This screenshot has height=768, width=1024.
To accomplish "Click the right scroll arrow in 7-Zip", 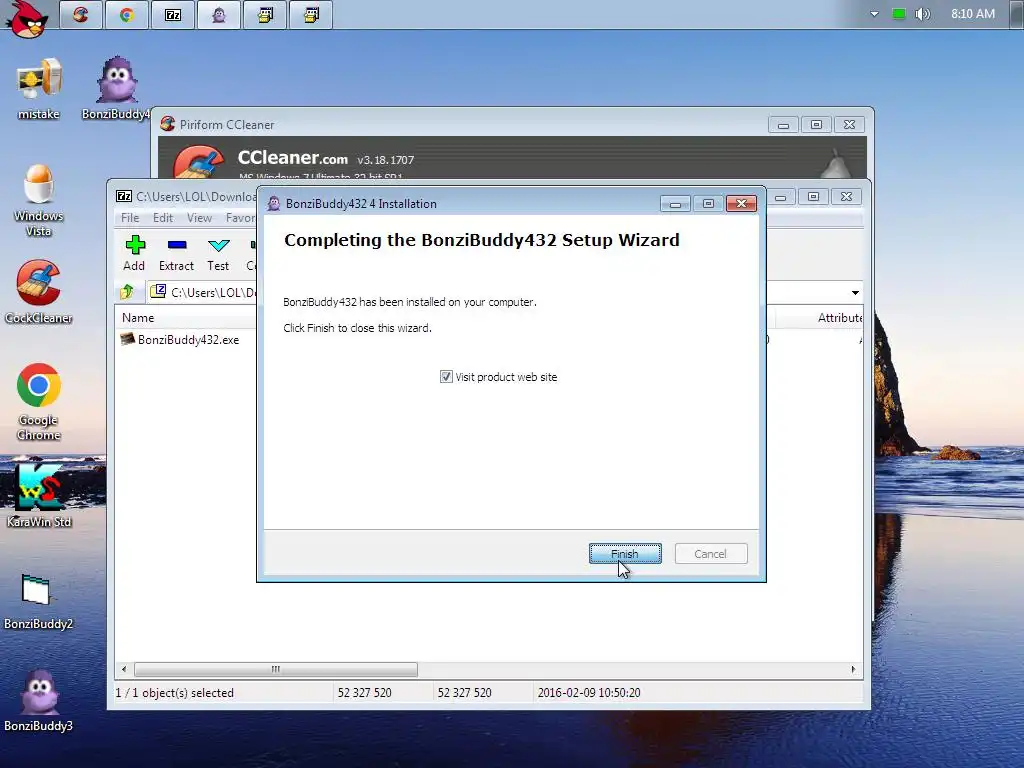I will click(x=853, y=669).
